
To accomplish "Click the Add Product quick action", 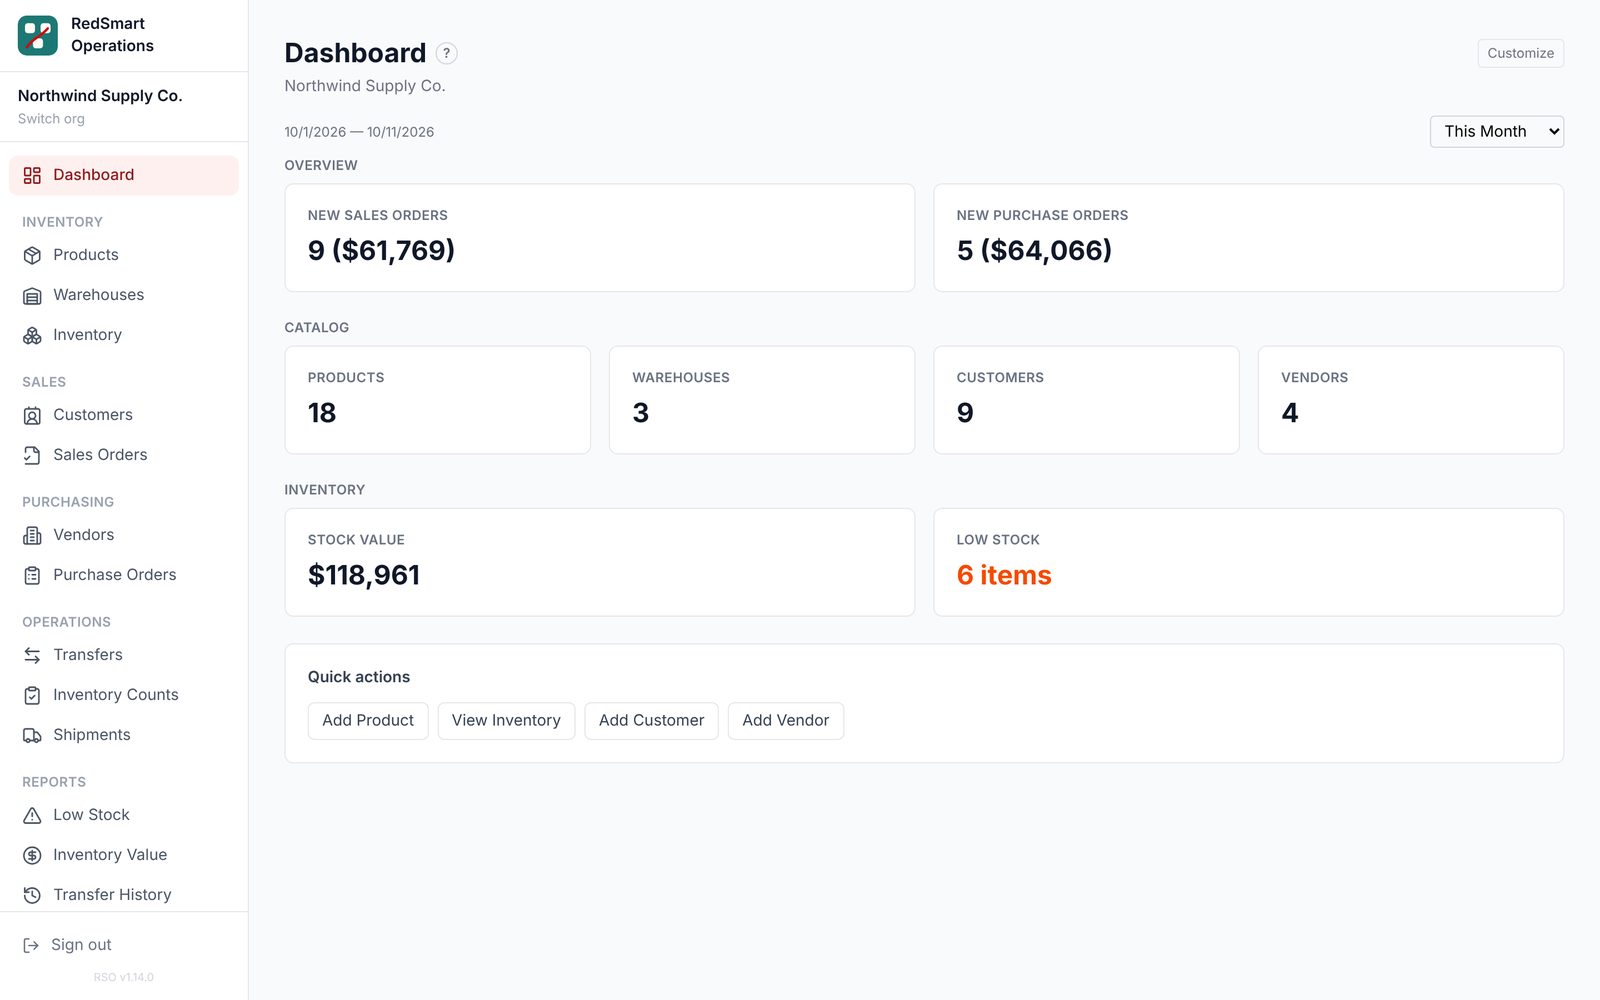I will 368,720.
